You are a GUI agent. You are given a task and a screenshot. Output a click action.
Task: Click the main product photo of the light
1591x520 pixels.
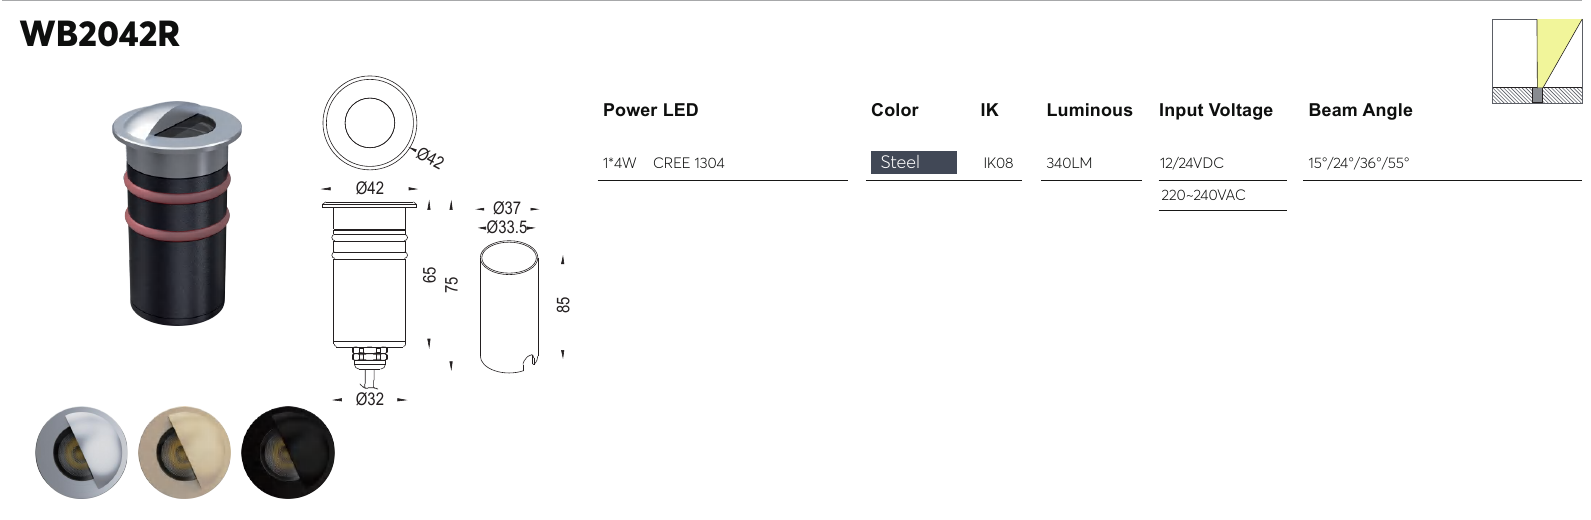(177, 212)
